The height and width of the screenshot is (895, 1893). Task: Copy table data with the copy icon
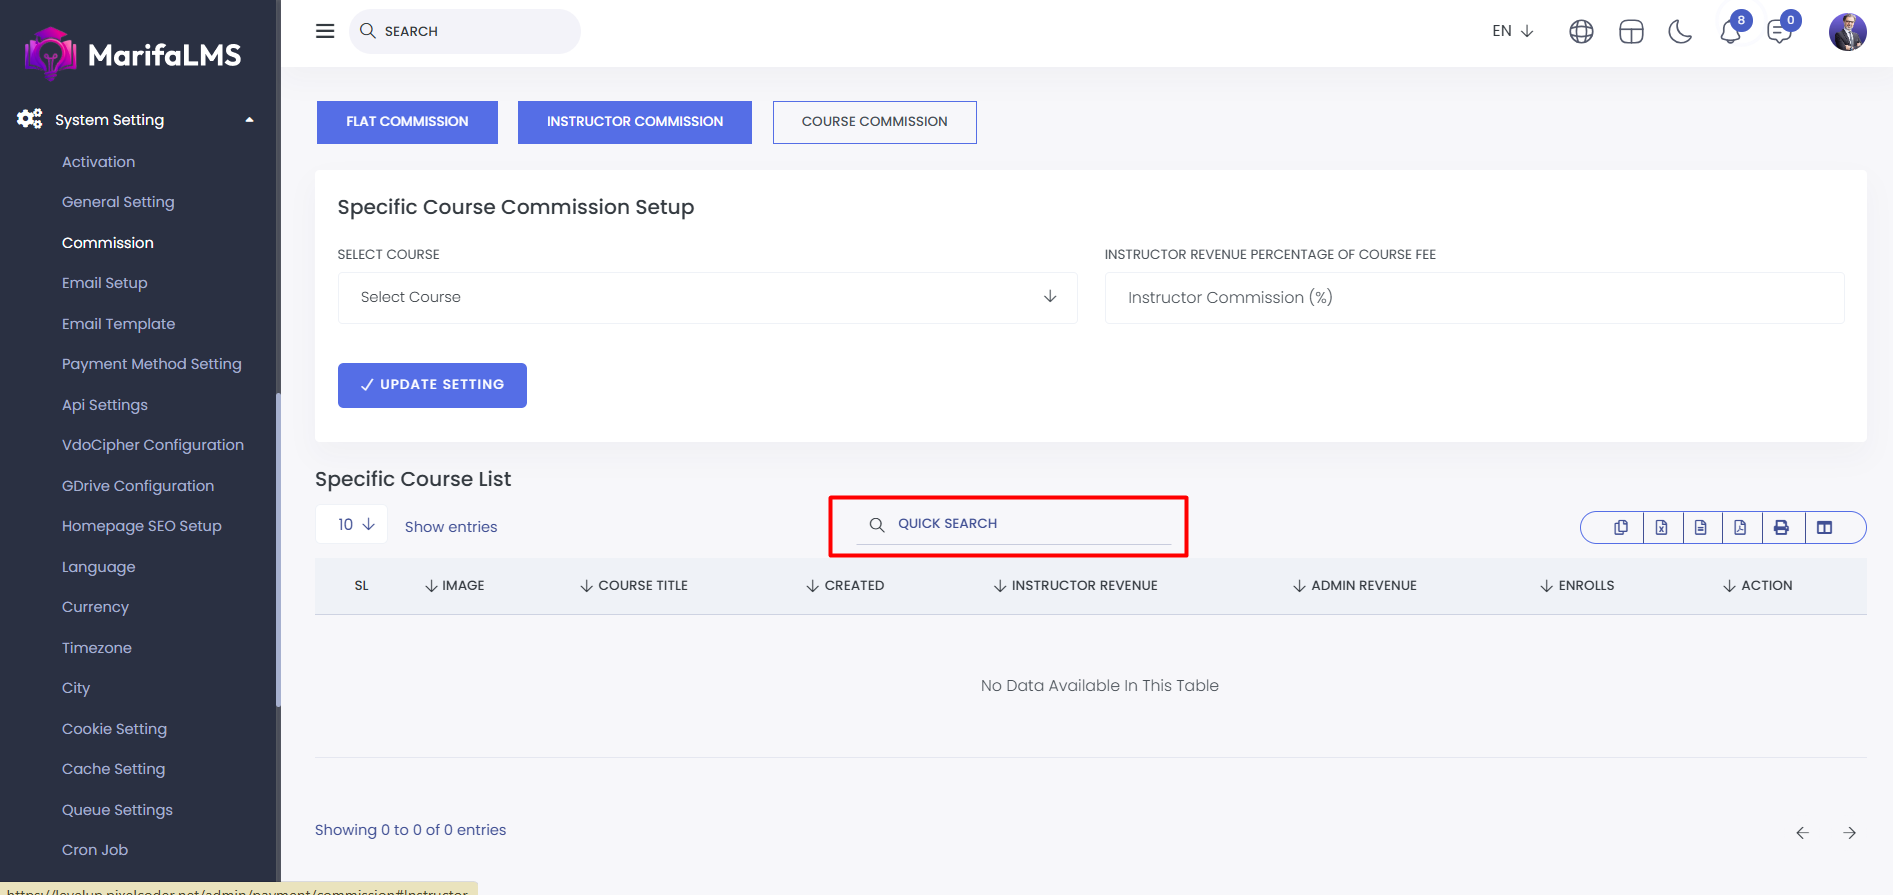(1620, 527)
